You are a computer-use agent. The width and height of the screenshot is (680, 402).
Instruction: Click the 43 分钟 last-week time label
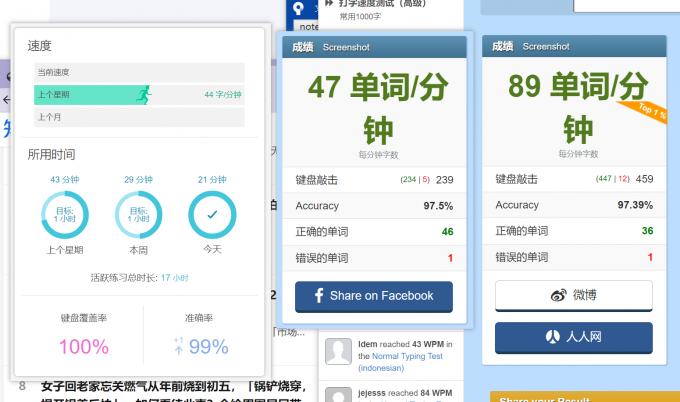point(65,180)
